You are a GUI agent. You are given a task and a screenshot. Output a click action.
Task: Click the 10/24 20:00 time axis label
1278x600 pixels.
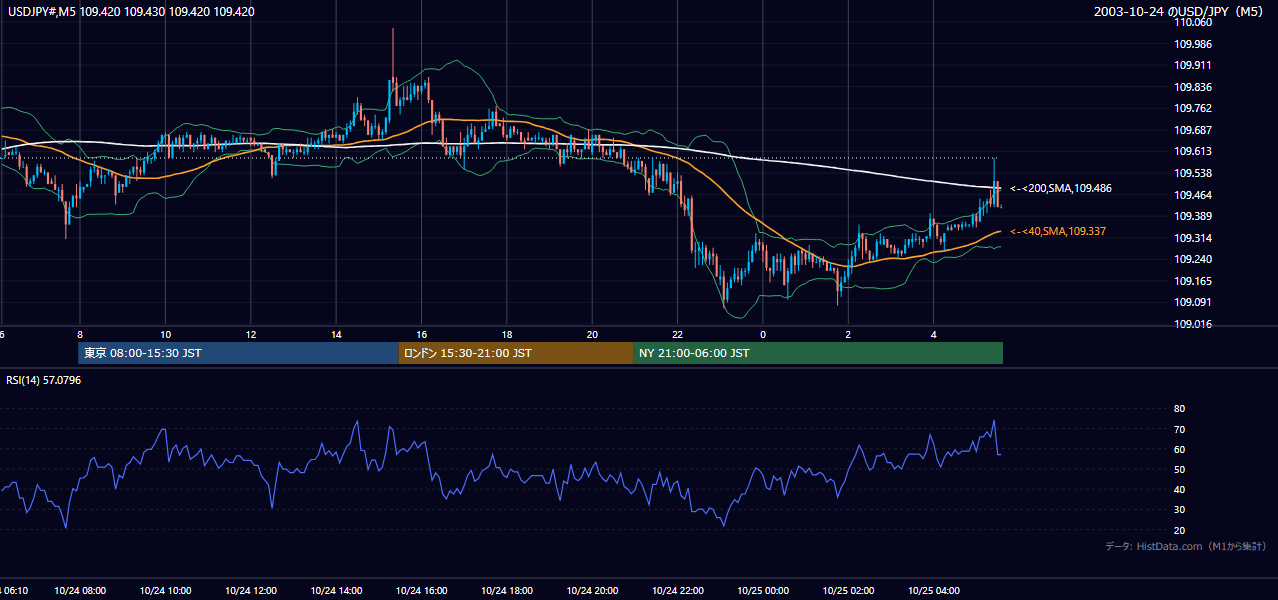click(x=592, y=591)
